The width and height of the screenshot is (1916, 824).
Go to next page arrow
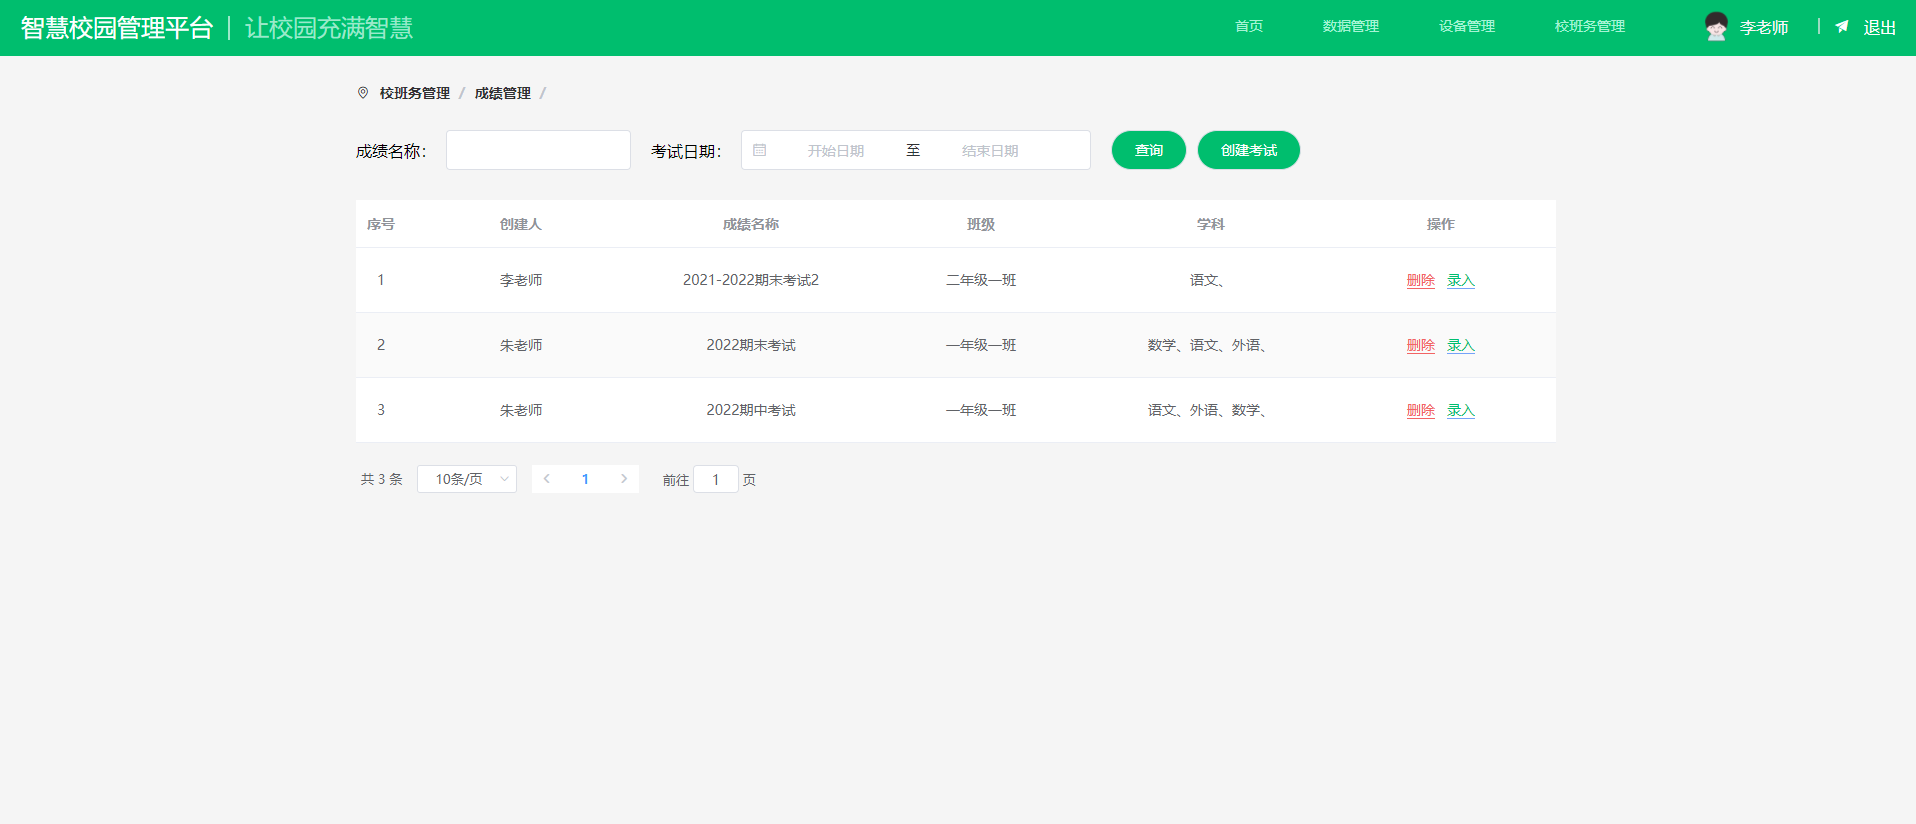point(624,479)
